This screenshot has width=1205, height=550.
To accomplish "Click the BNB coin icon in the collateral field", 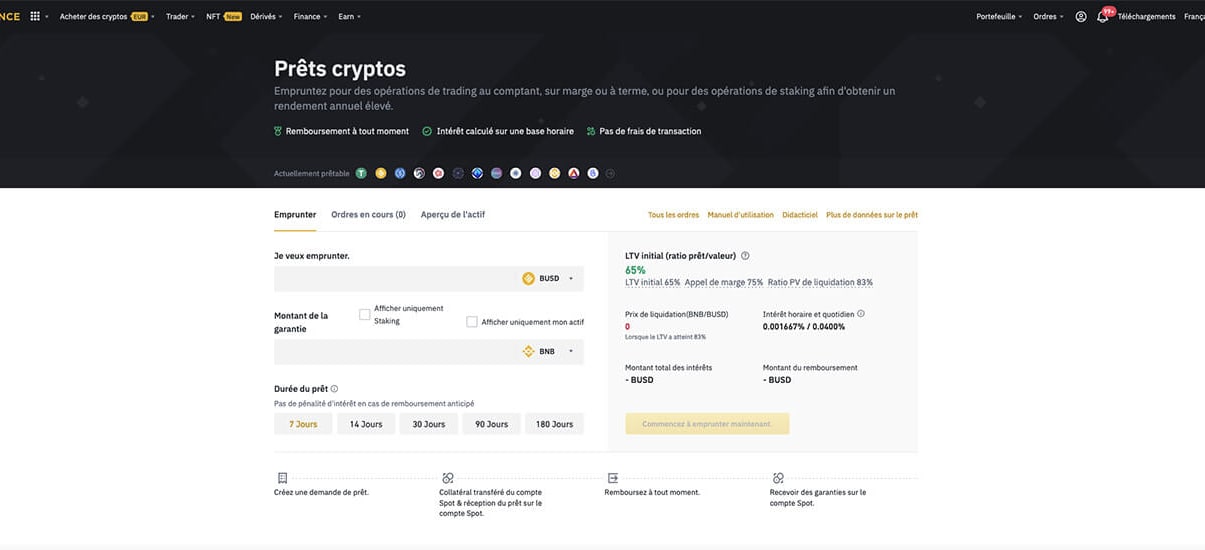I will pos(528,351).
